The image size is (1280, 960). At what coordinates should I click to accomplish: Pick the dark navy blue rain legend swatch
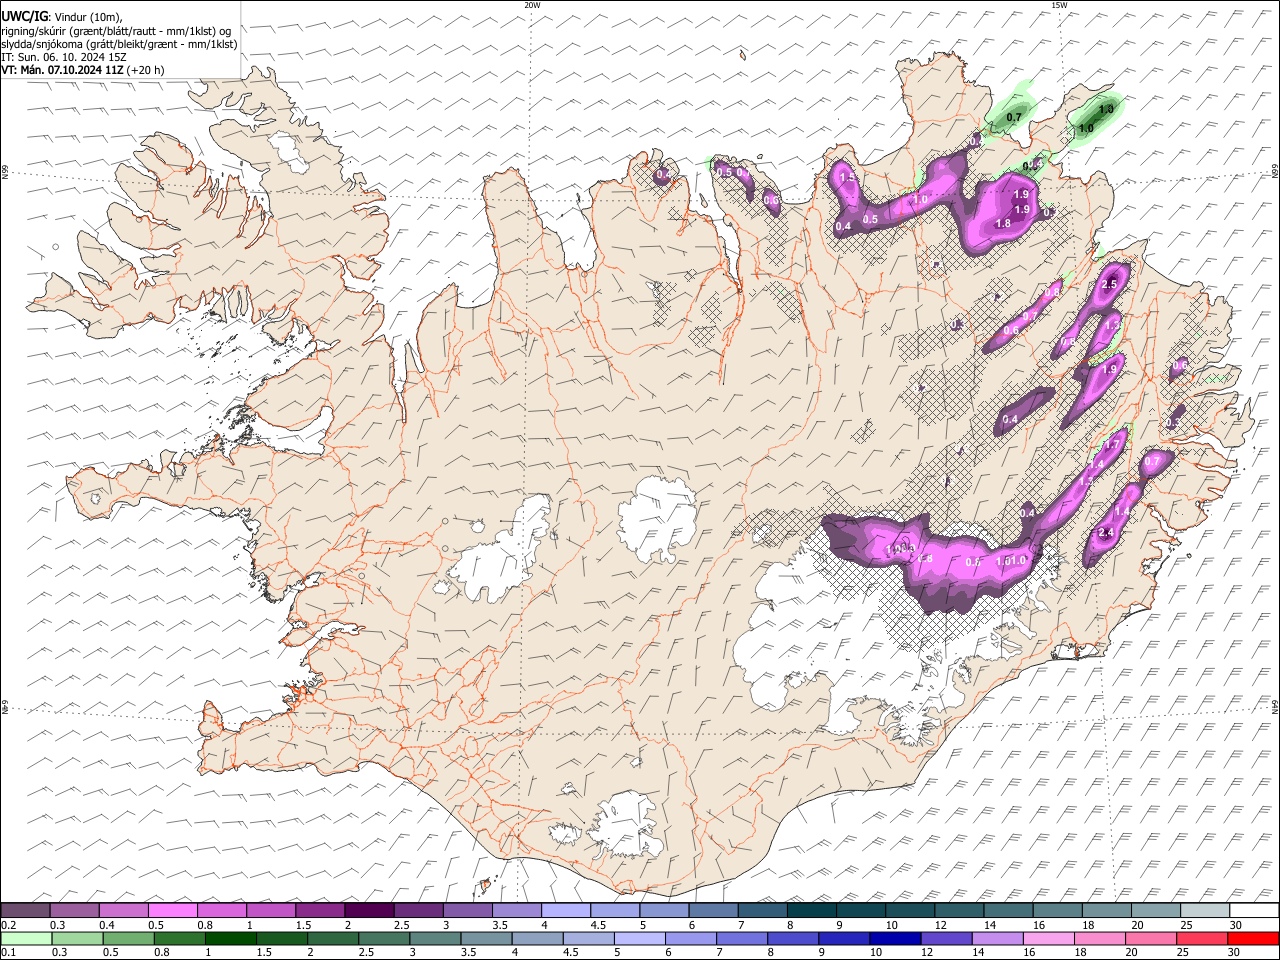[x=893, y=938]
